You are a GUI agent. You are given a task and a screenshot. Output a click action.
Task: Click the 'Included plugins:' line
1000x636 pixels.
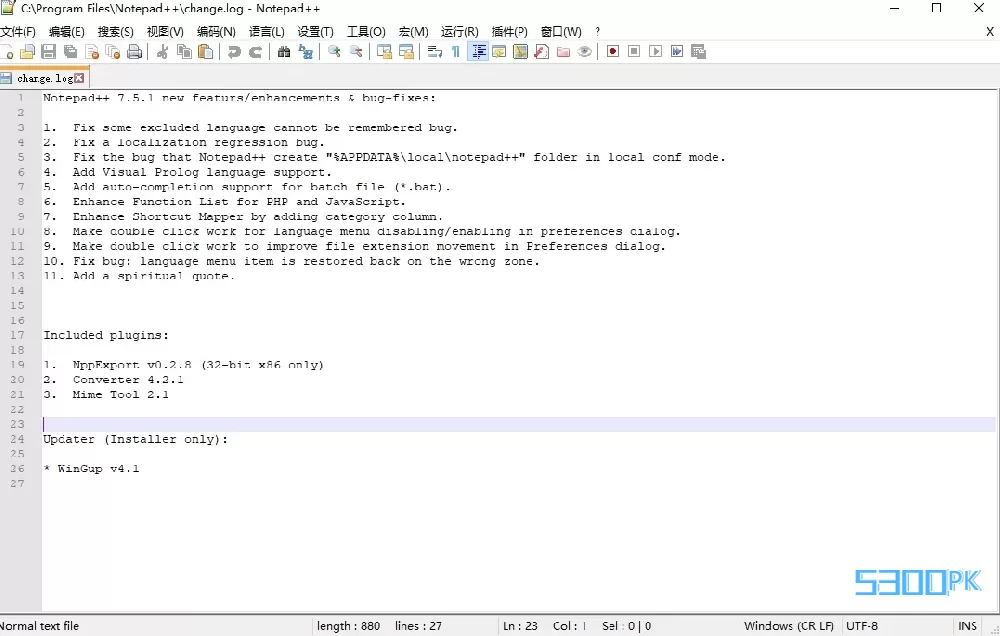click(106, 335)
